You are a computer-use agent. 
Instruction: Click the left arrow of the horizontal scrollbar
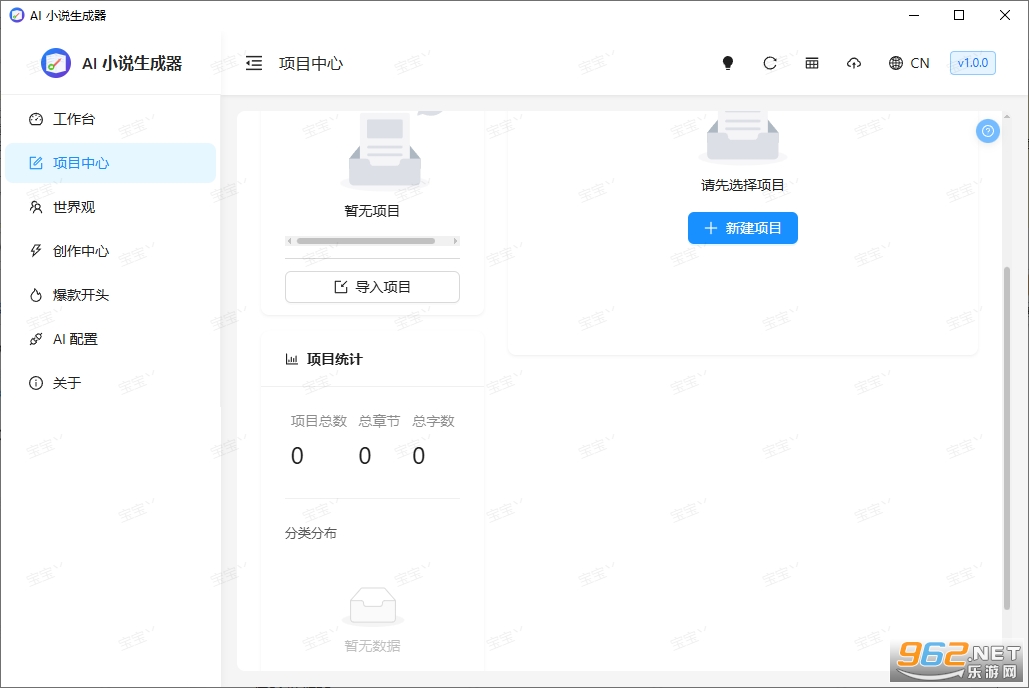(x=289, y=241)
